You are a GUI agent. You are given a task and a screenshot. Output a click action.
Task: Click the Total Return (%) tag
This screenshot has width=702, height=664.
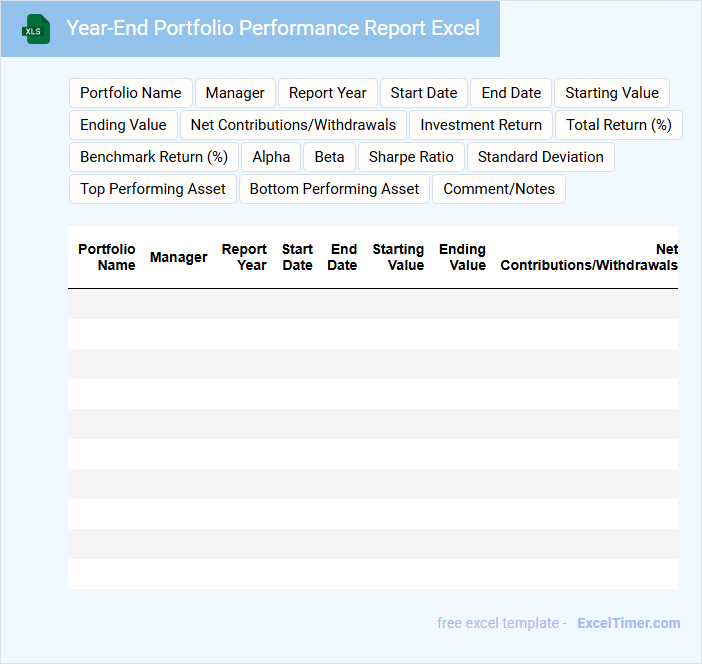619,125
